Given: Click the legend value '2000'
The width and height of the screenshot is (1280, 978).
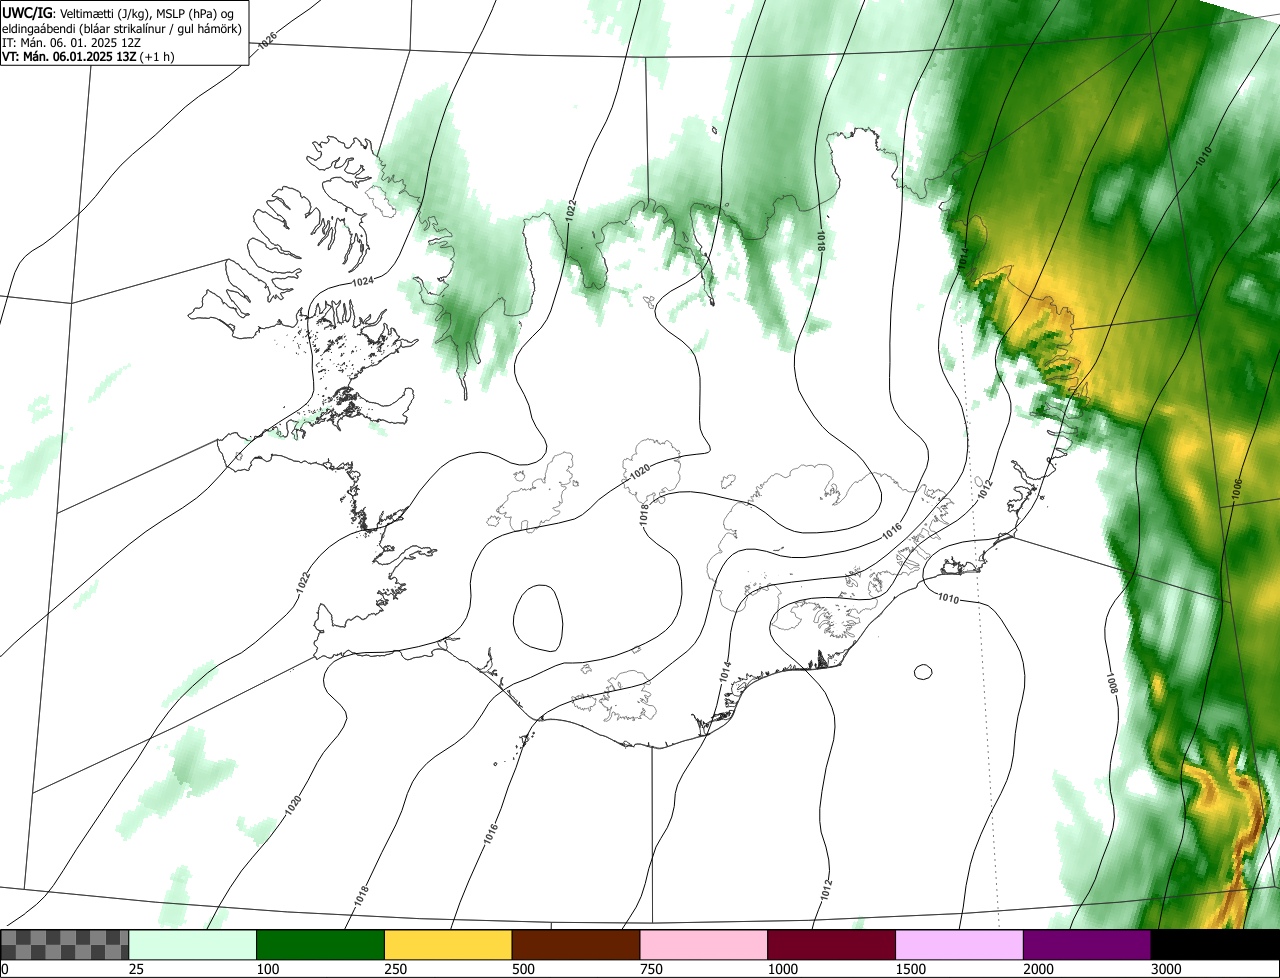Looking at the screenshot, I should (x=1037, y=969).
